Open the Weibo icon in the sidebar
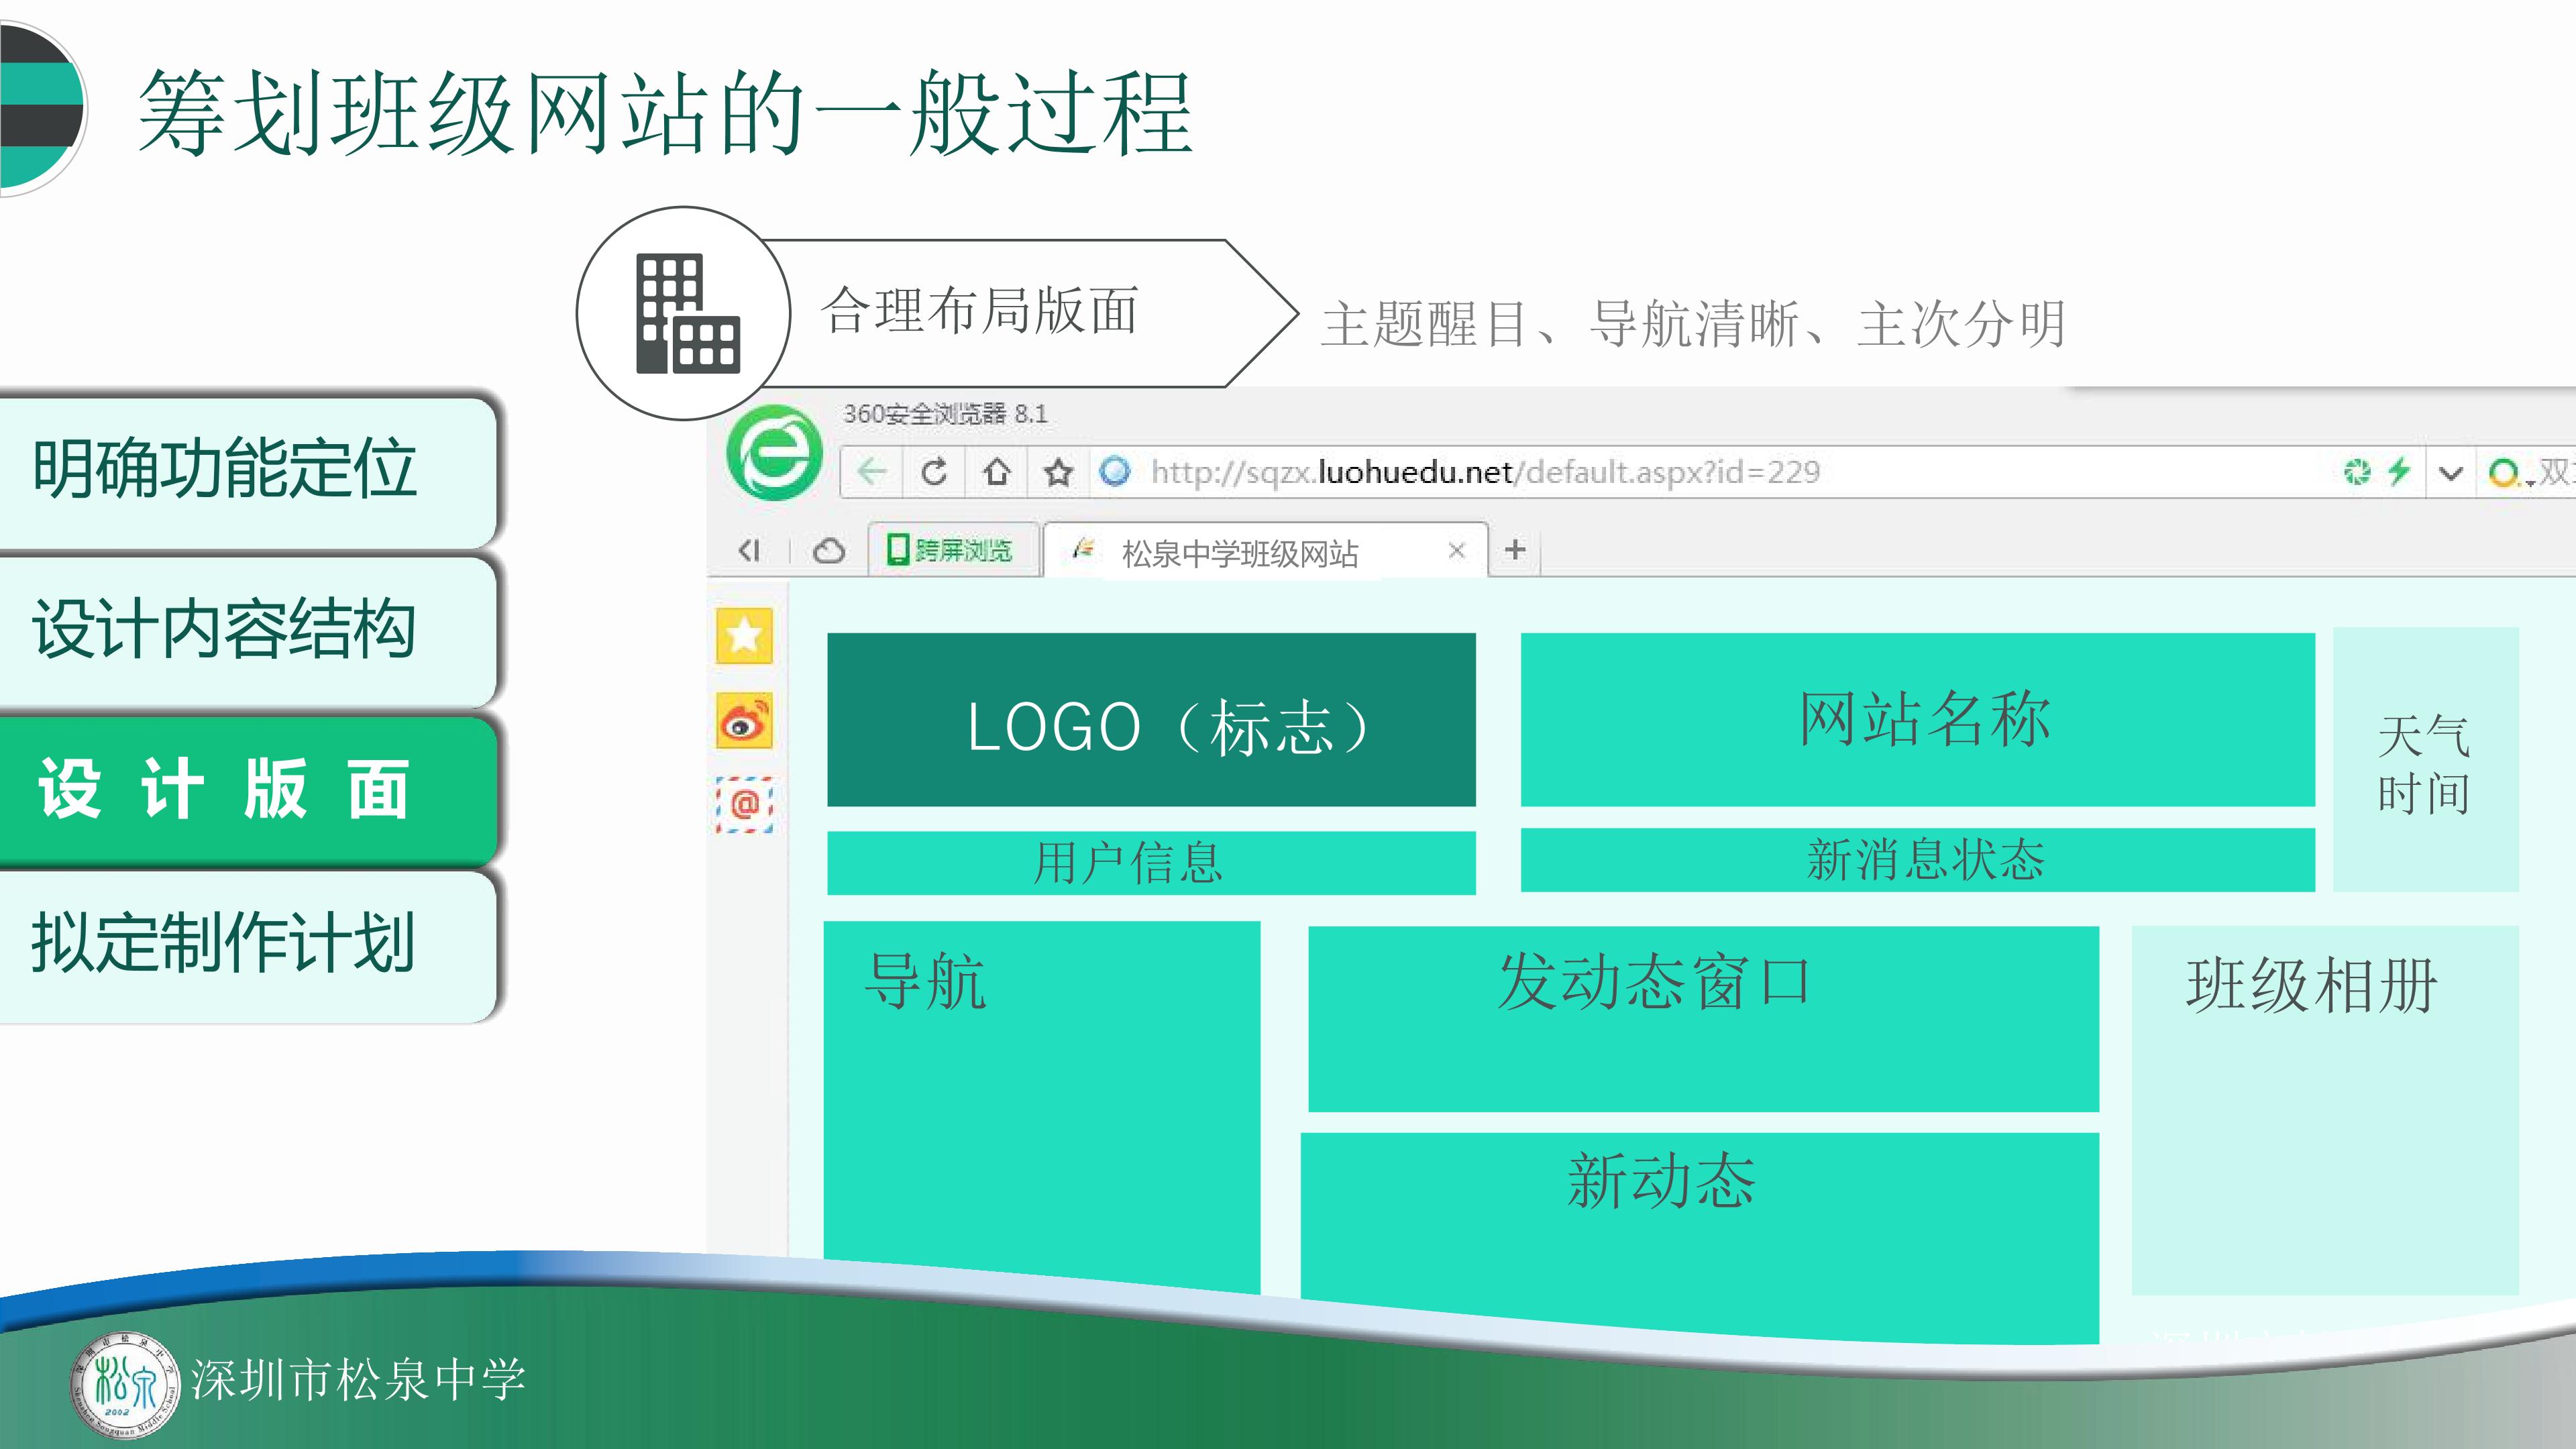 point(744,720)
